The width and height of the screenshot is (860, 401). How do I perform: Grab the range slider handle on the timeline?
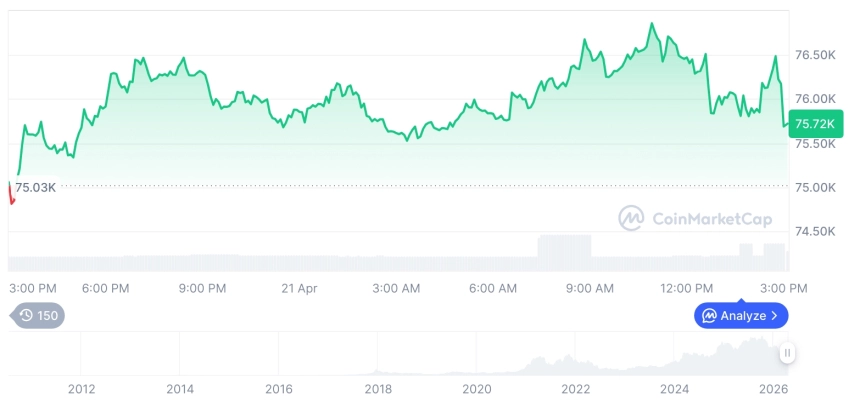click(x=788, y=352)
